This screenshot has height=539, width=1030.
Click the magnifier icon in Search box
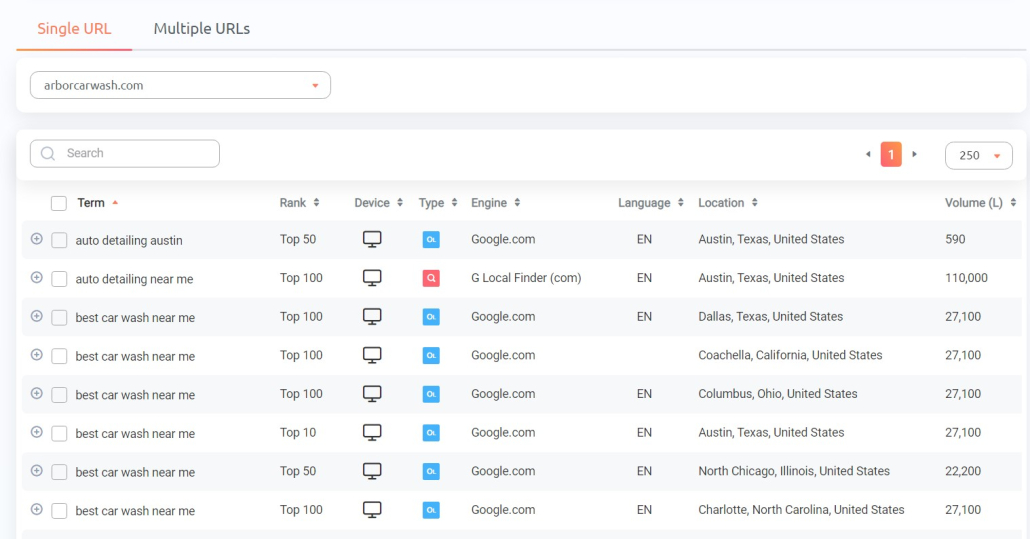(48, 154)
